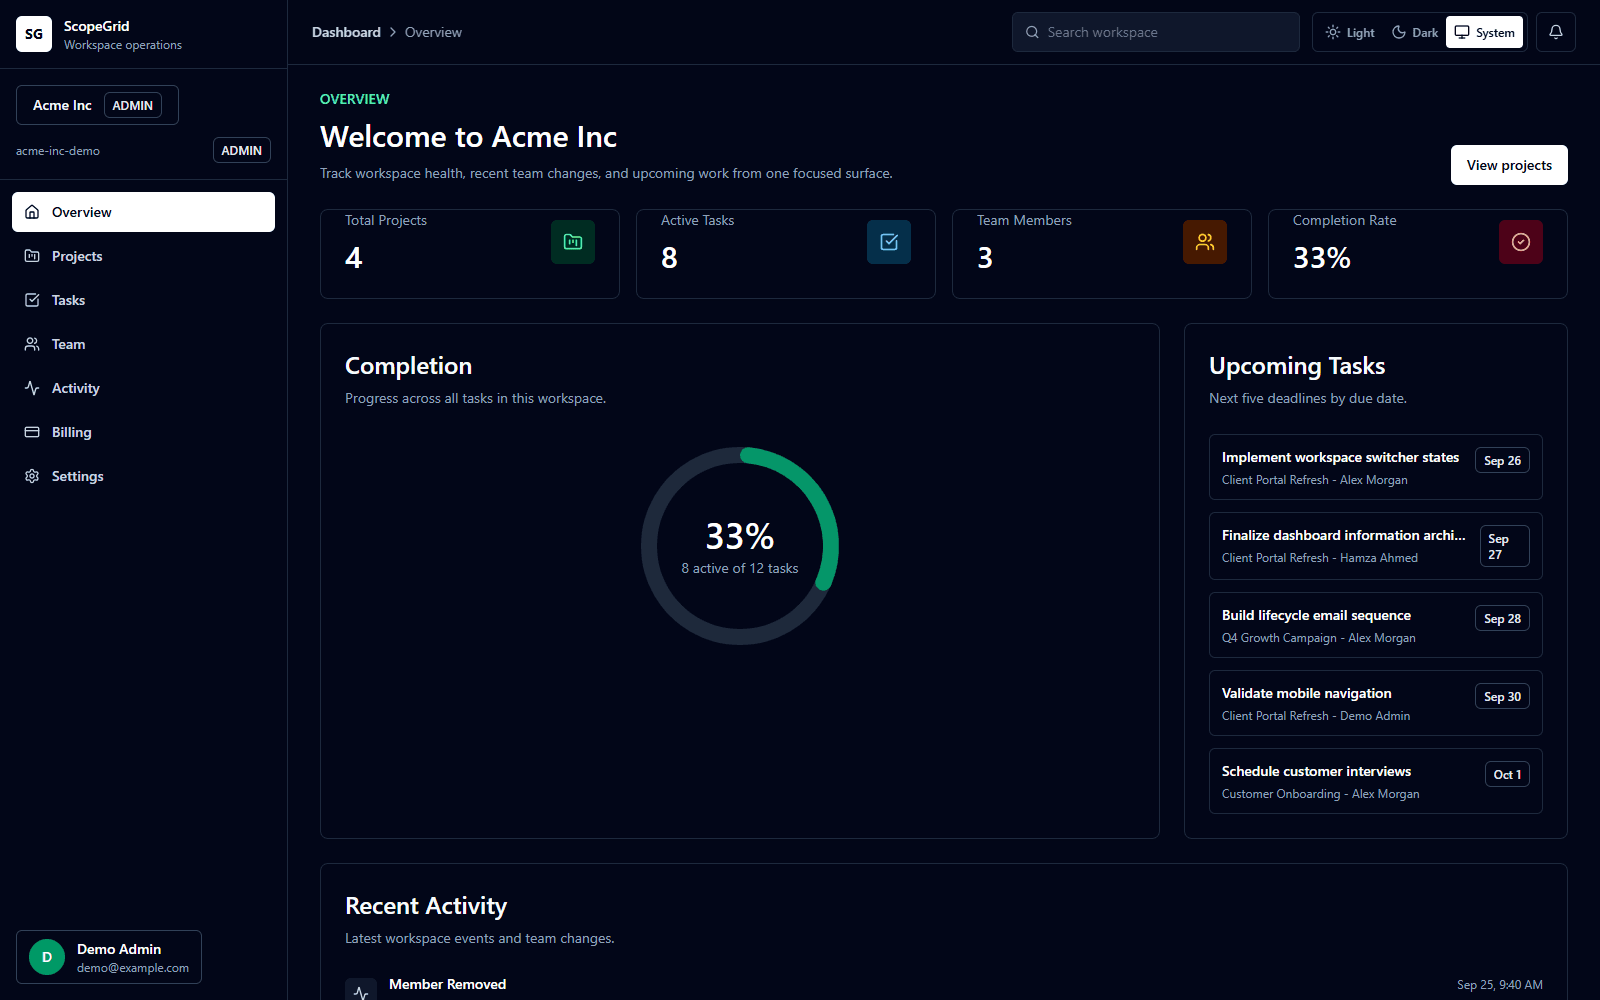Open the Demo Admin account menu
The height and width of the screenshot is (1000, 1600).
point(109,957)
